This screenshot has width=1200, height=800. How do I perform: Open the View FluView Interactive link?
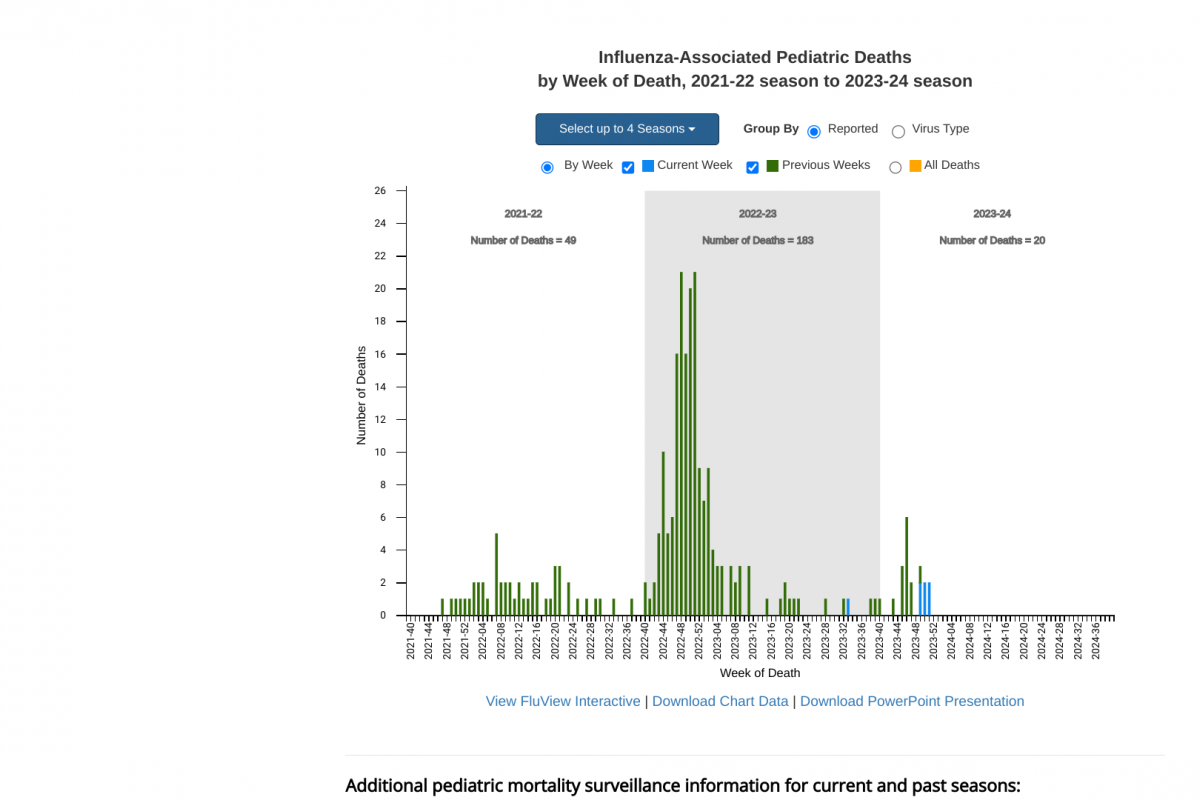(x=562, y=701)
